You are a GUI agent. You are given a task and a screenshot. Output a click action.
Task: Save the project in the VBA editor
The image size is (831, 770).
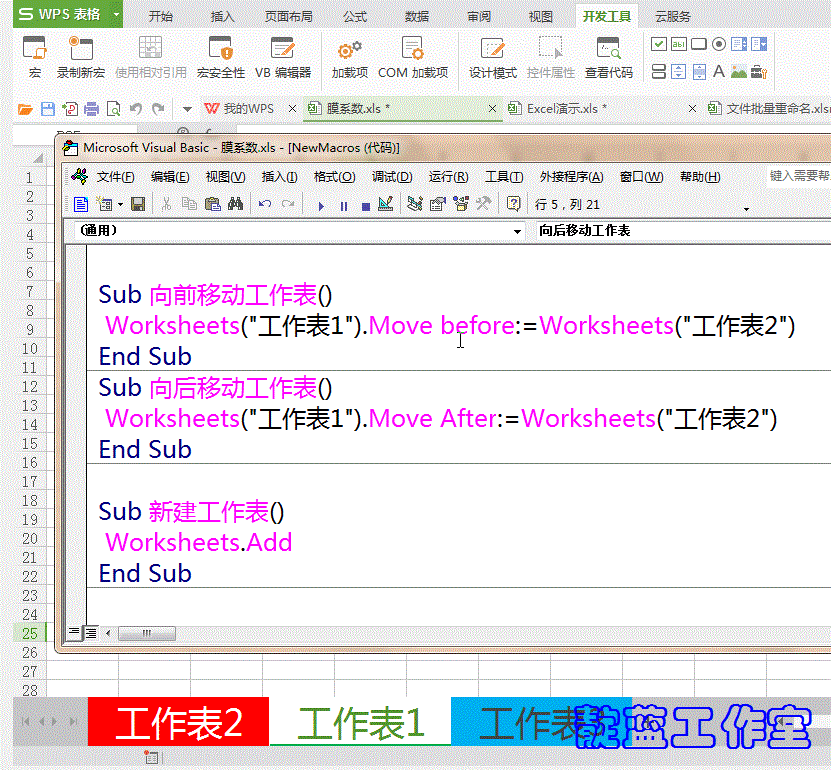(136, 204)
